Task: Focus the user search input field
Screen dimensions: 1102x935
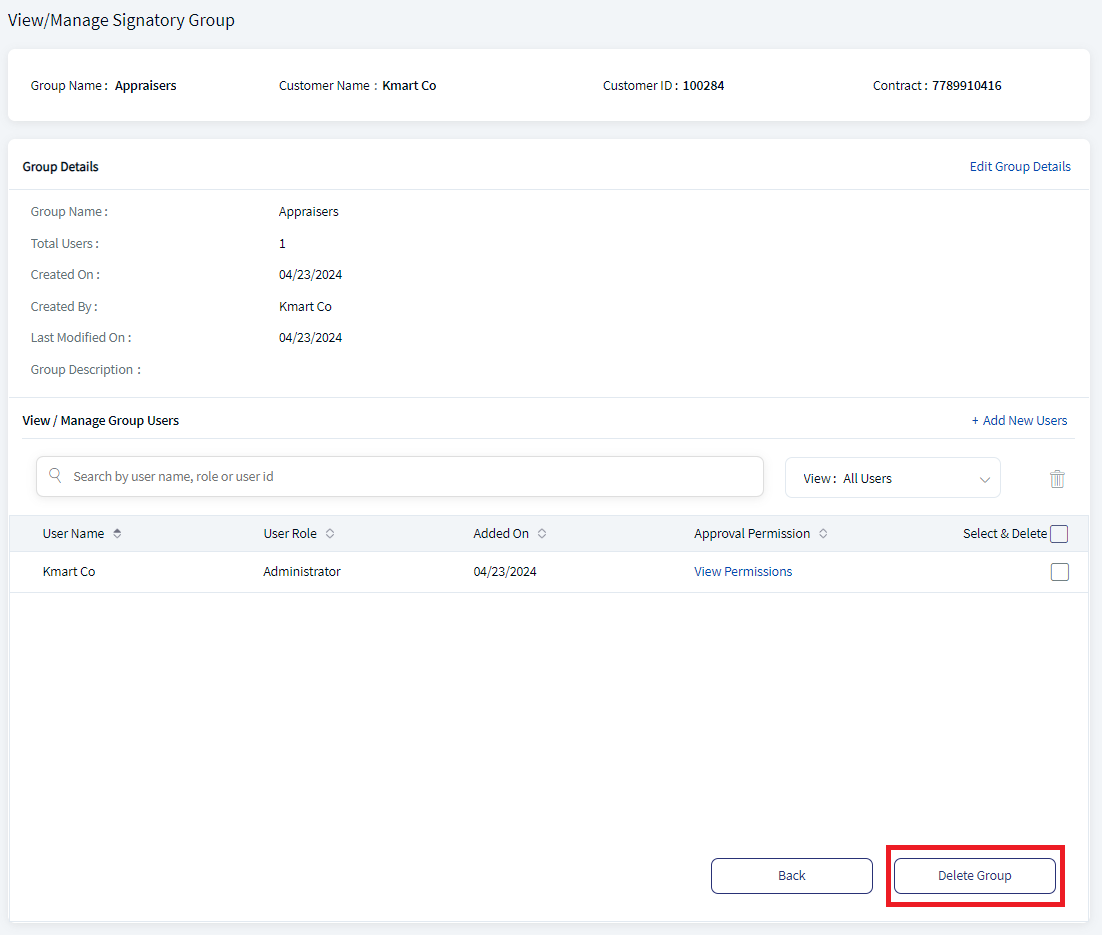Action: point(400,477)
